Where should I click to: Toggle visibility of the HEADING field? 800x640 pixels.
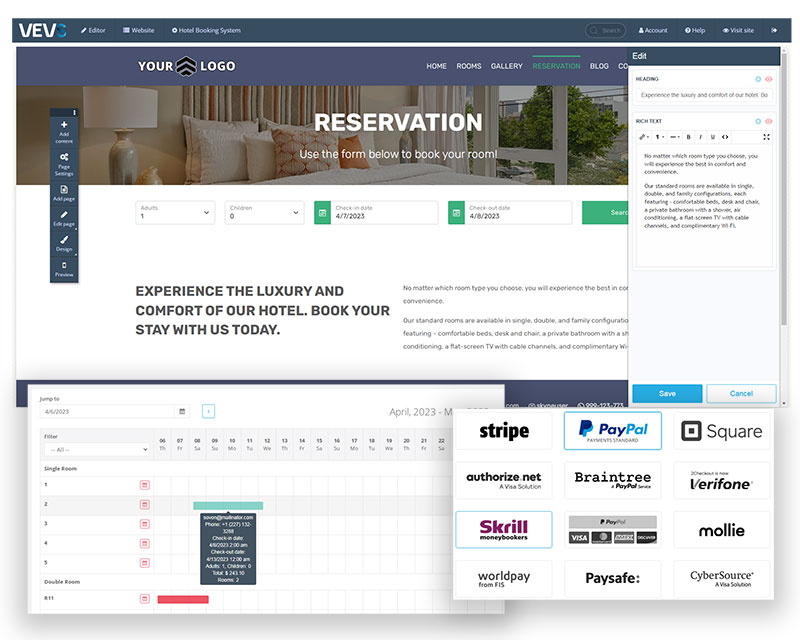768,79
